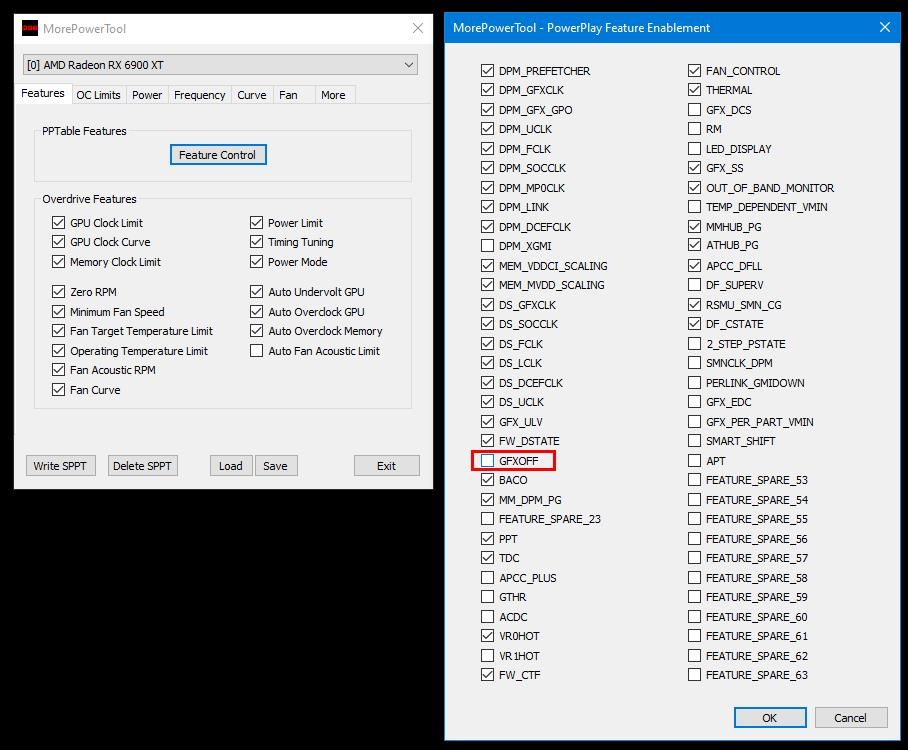Toggle the Zero RPM checkbox
Screen dimensions: 908x750
point(58,291)
